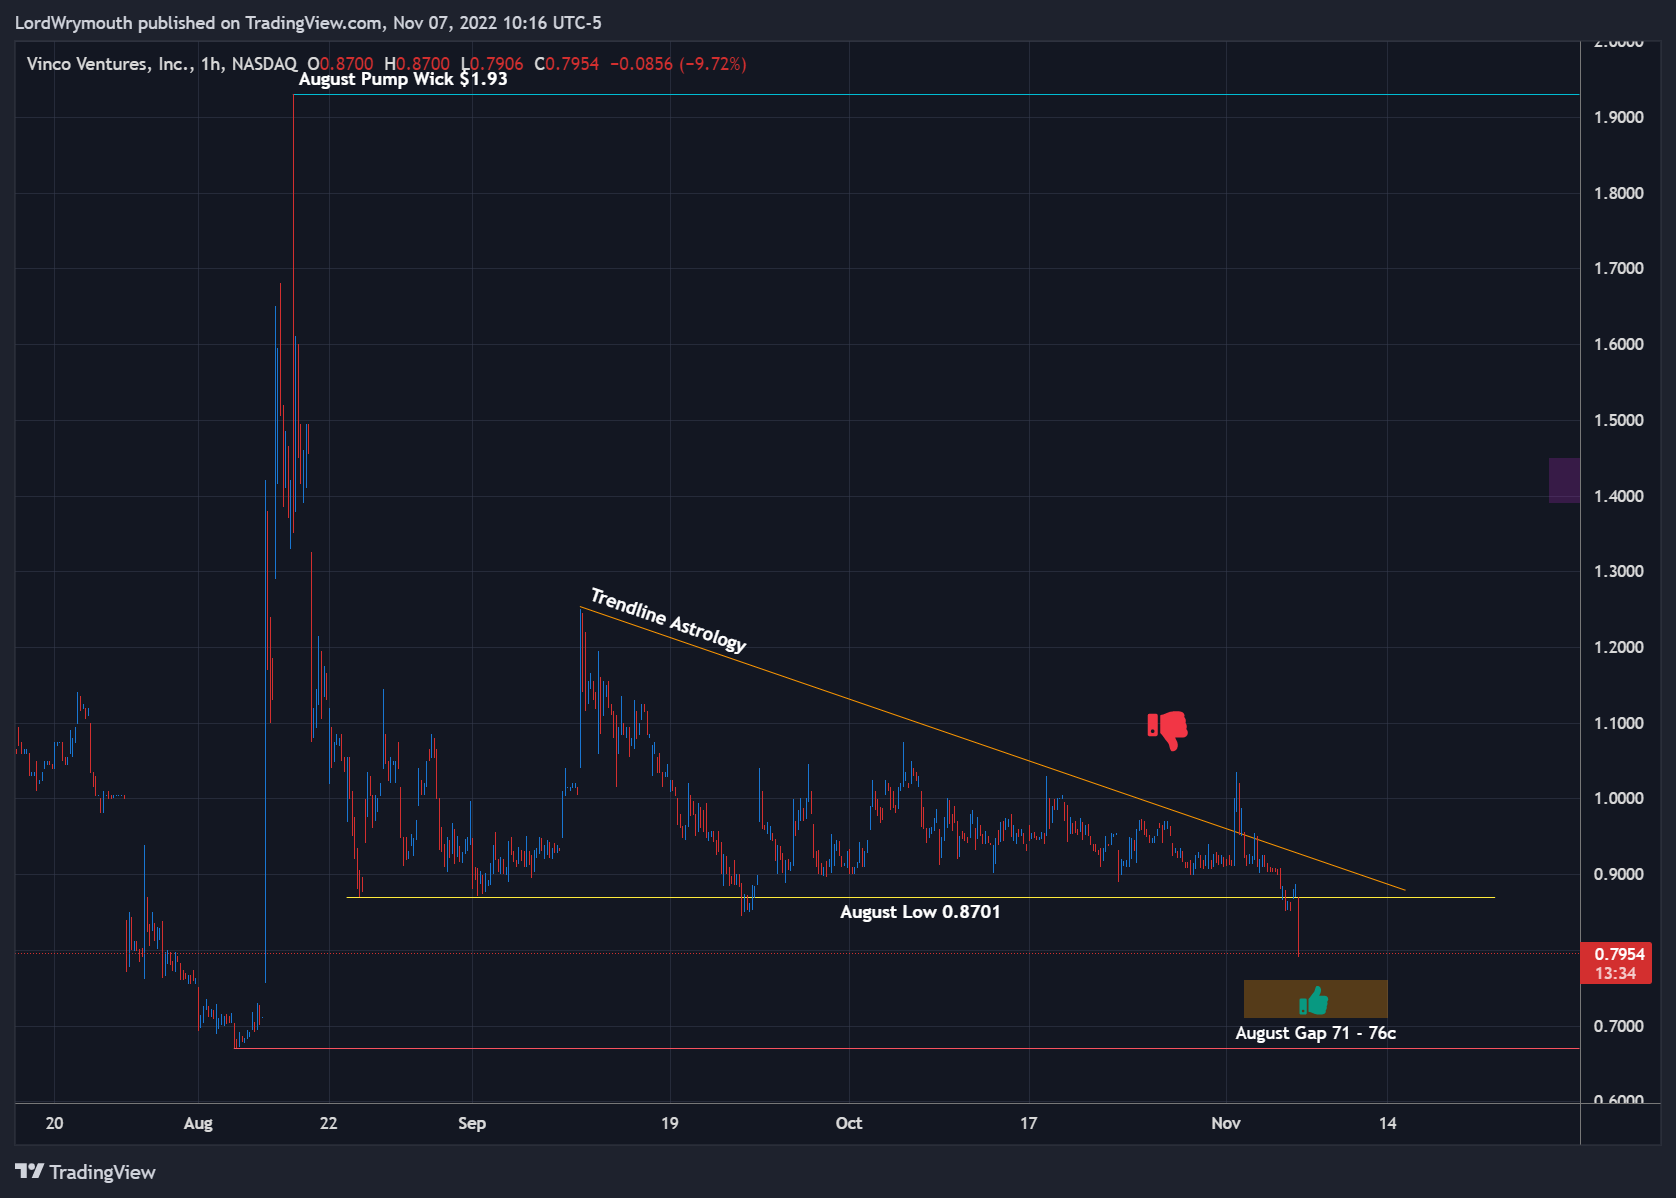This screenshot has width=1676, height=1198.
Task: Click the 'Aug' date axis label
Action: (198, 1123)
